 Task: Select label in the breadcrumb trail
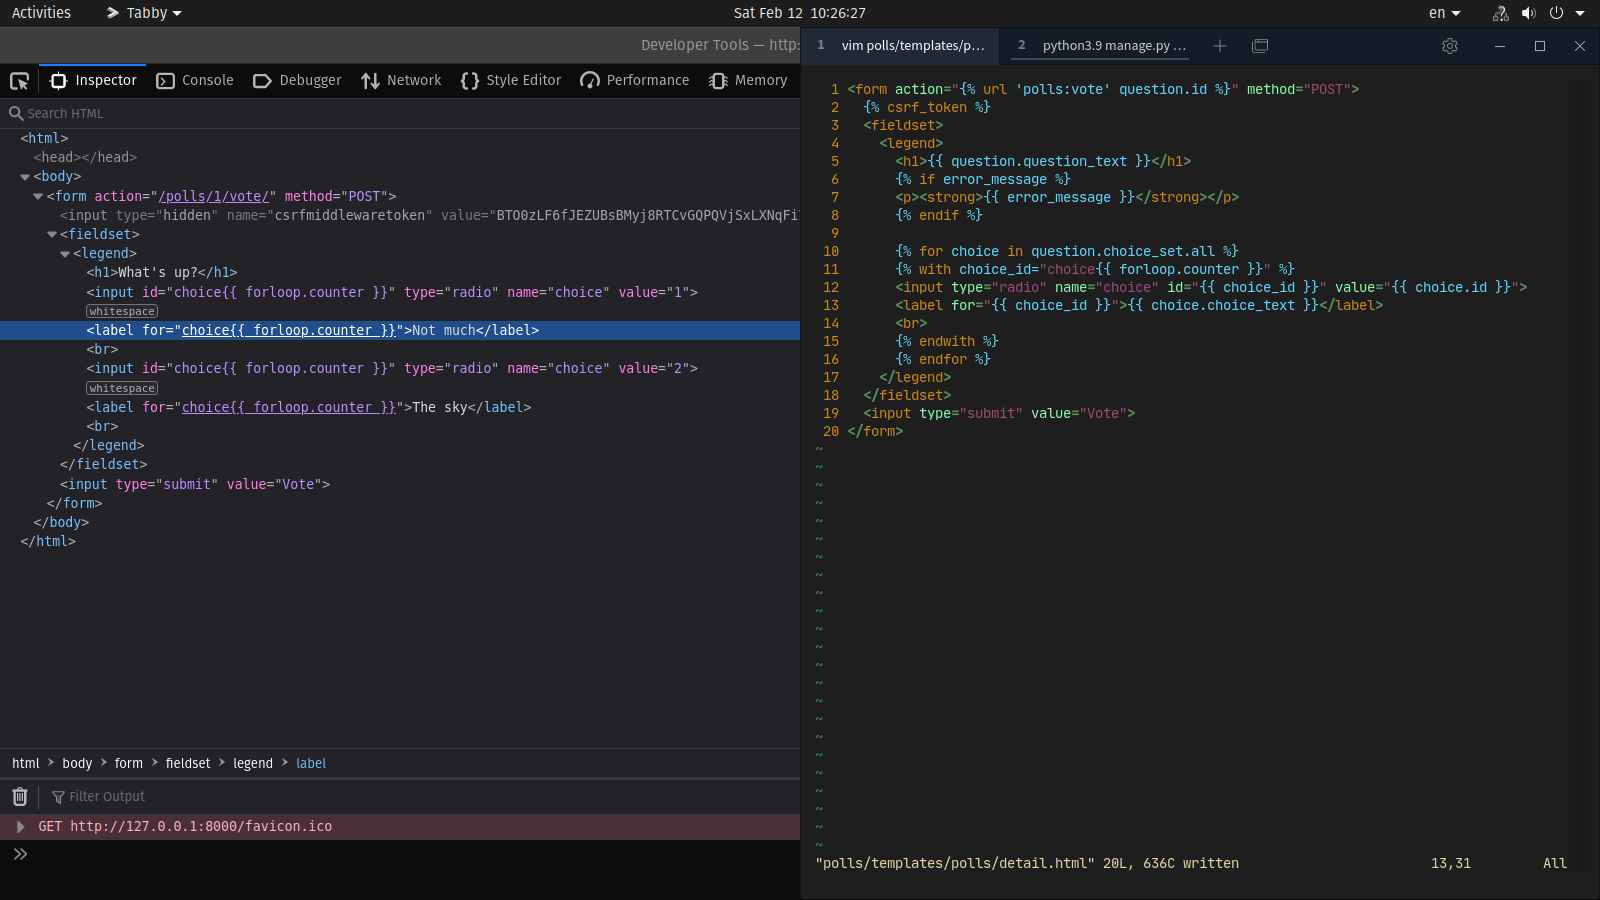(311, 763)
